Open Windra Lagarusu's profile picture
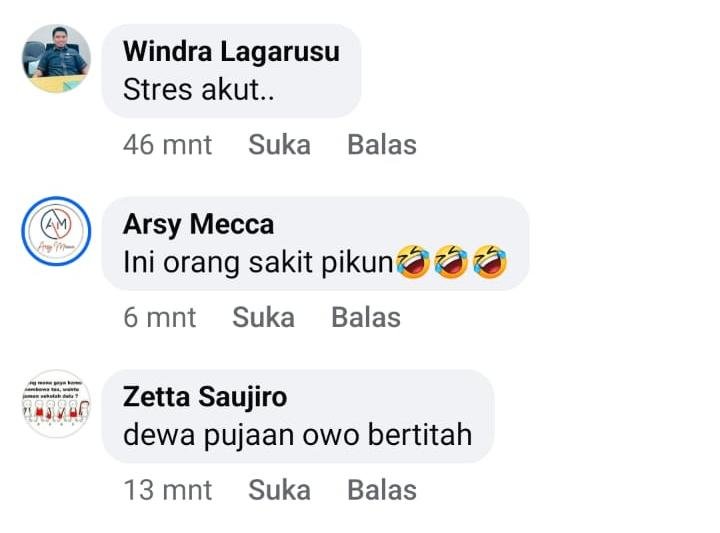 tap(56, 58)
